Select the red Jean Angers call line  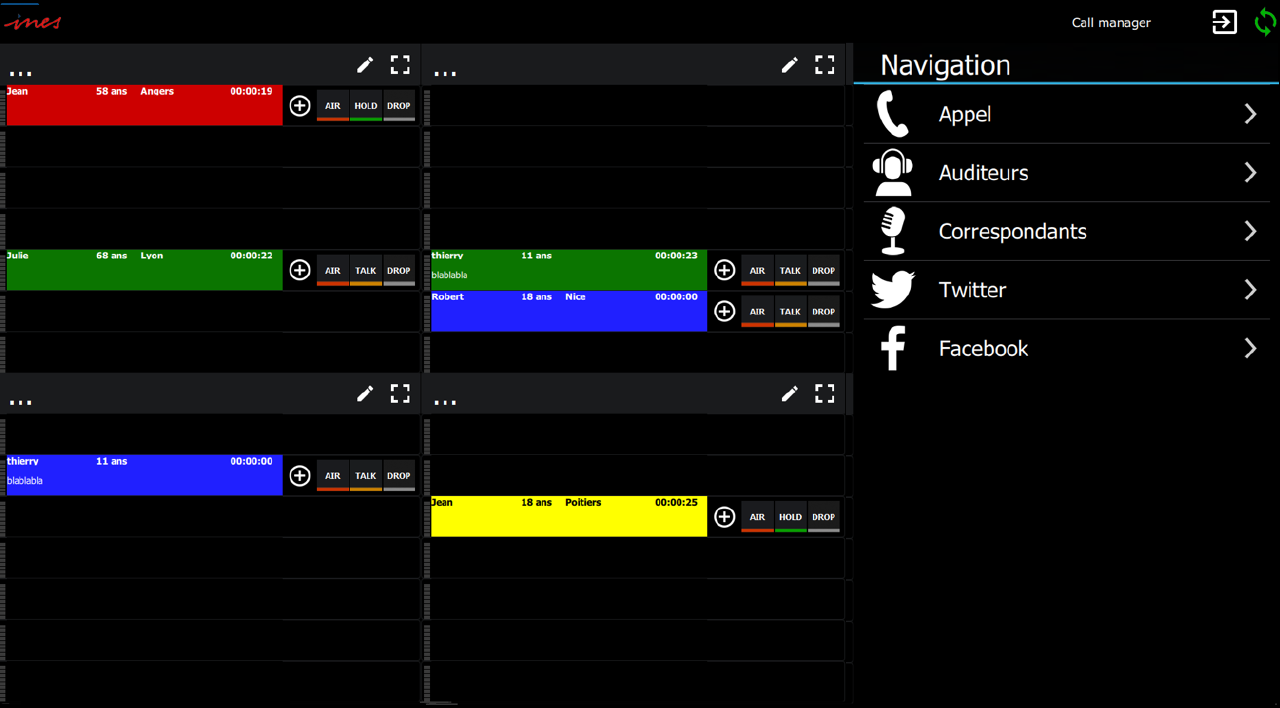tap(144, 105)
